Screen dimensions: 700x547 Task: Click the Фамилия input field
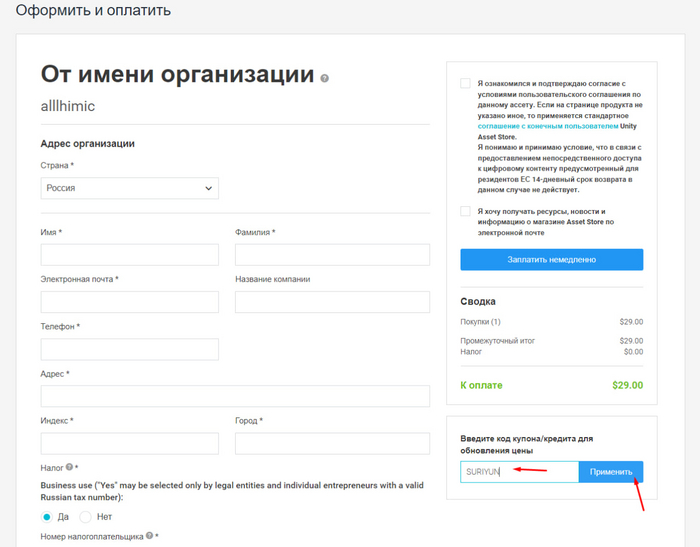(x=333, y=255)
